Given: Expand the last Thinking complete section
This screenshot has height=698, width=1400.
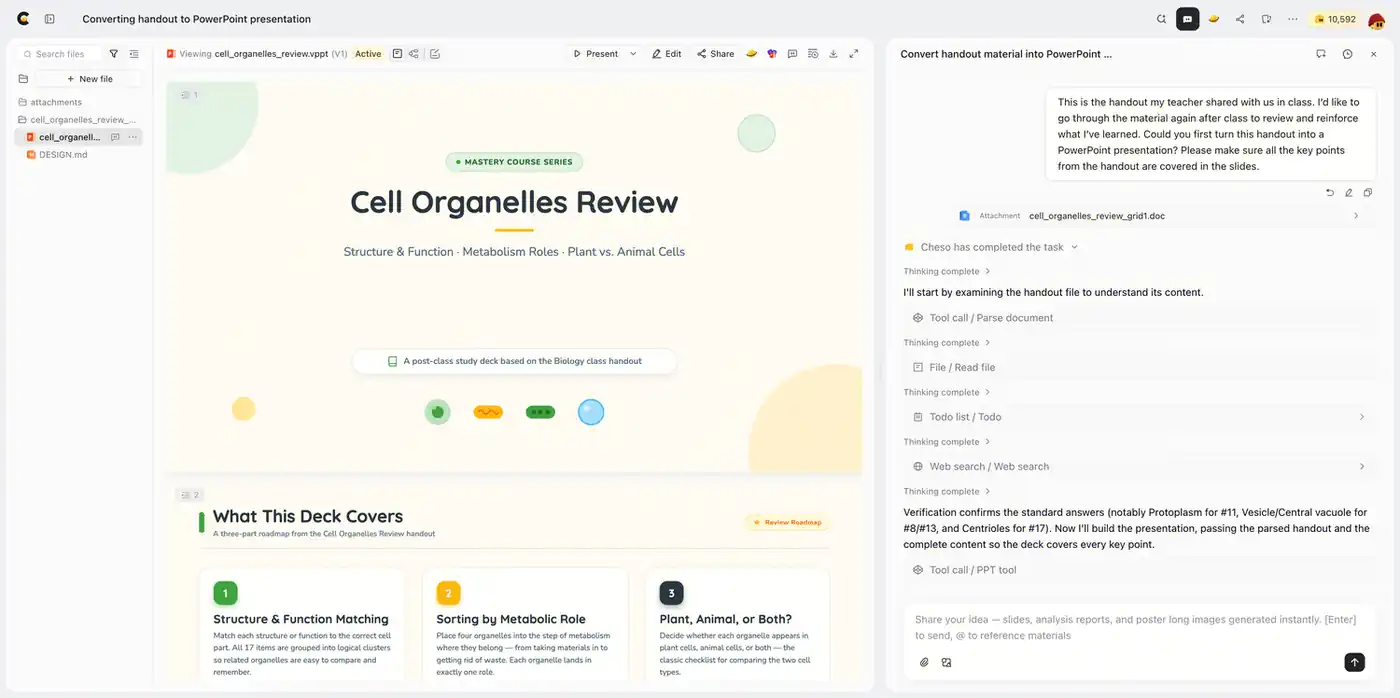Looking at the screenshot, I should [x=947, y=491].
